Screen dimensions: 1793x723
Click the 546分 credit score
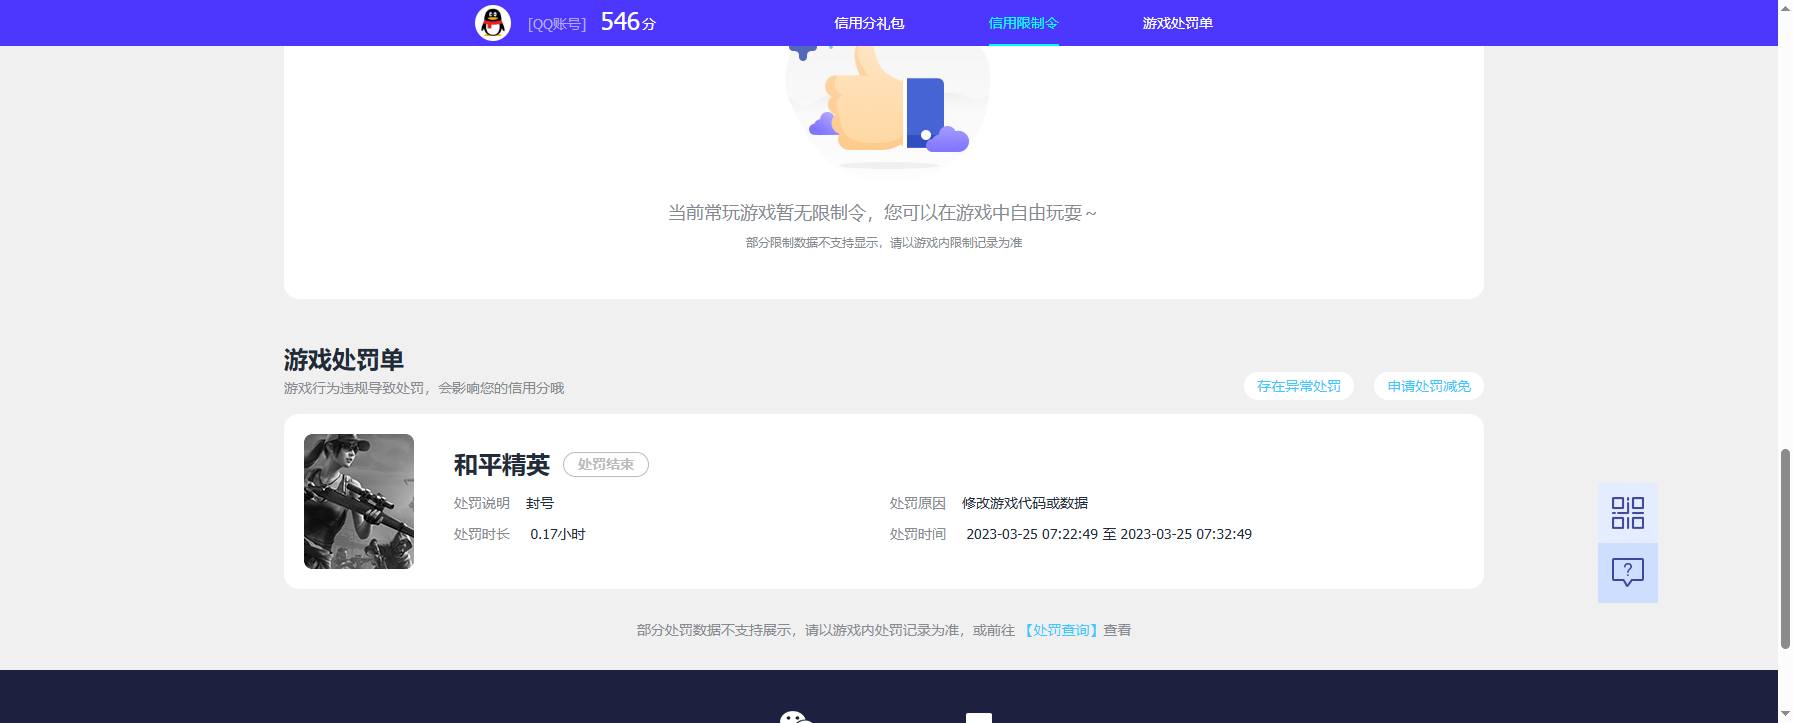[628, 22]
